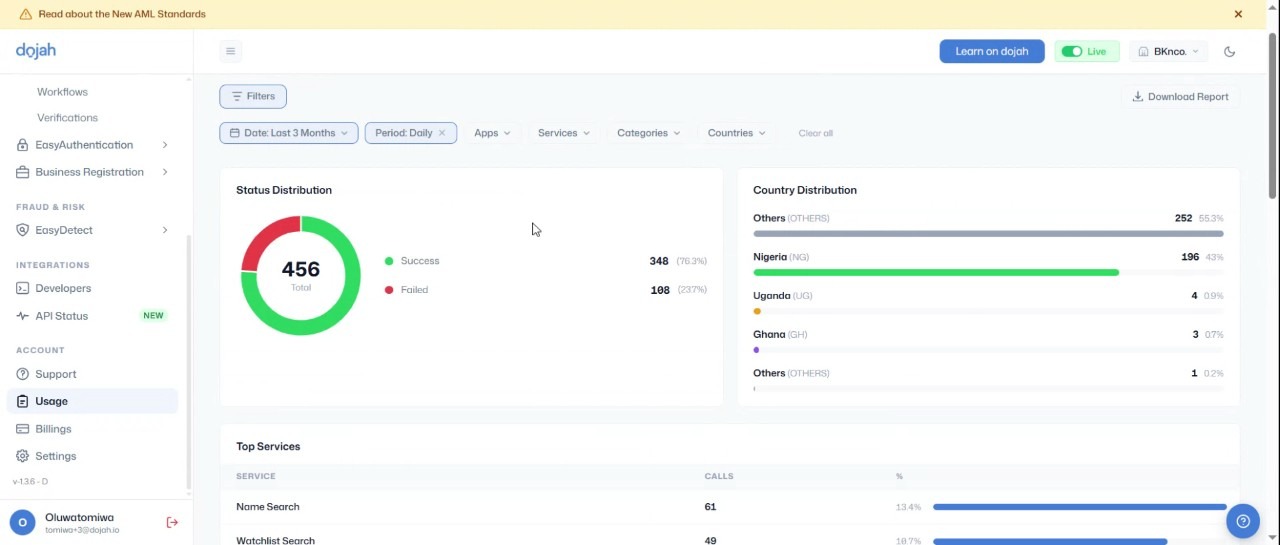Toggle the Filters panel button
The width and height of the screenshot is (1280, 545).
(253, 96)
